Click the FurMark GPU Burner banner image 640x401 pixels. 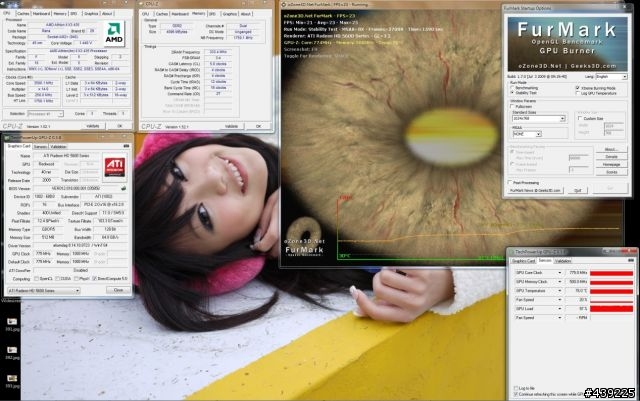click(x=567, y=44)
